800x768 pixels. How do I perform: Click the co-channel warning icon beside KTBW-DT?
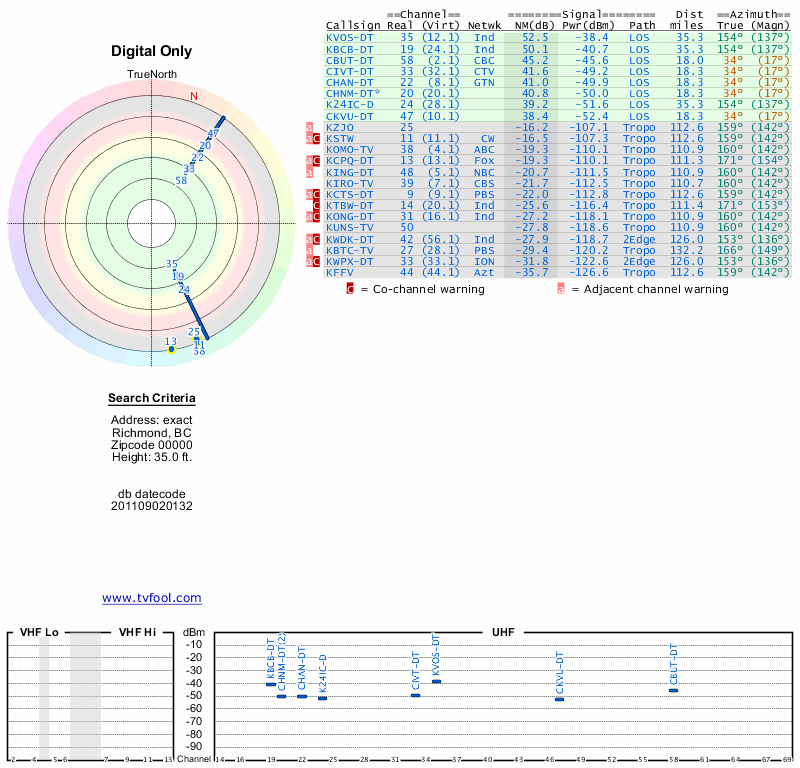pos(317,206)
